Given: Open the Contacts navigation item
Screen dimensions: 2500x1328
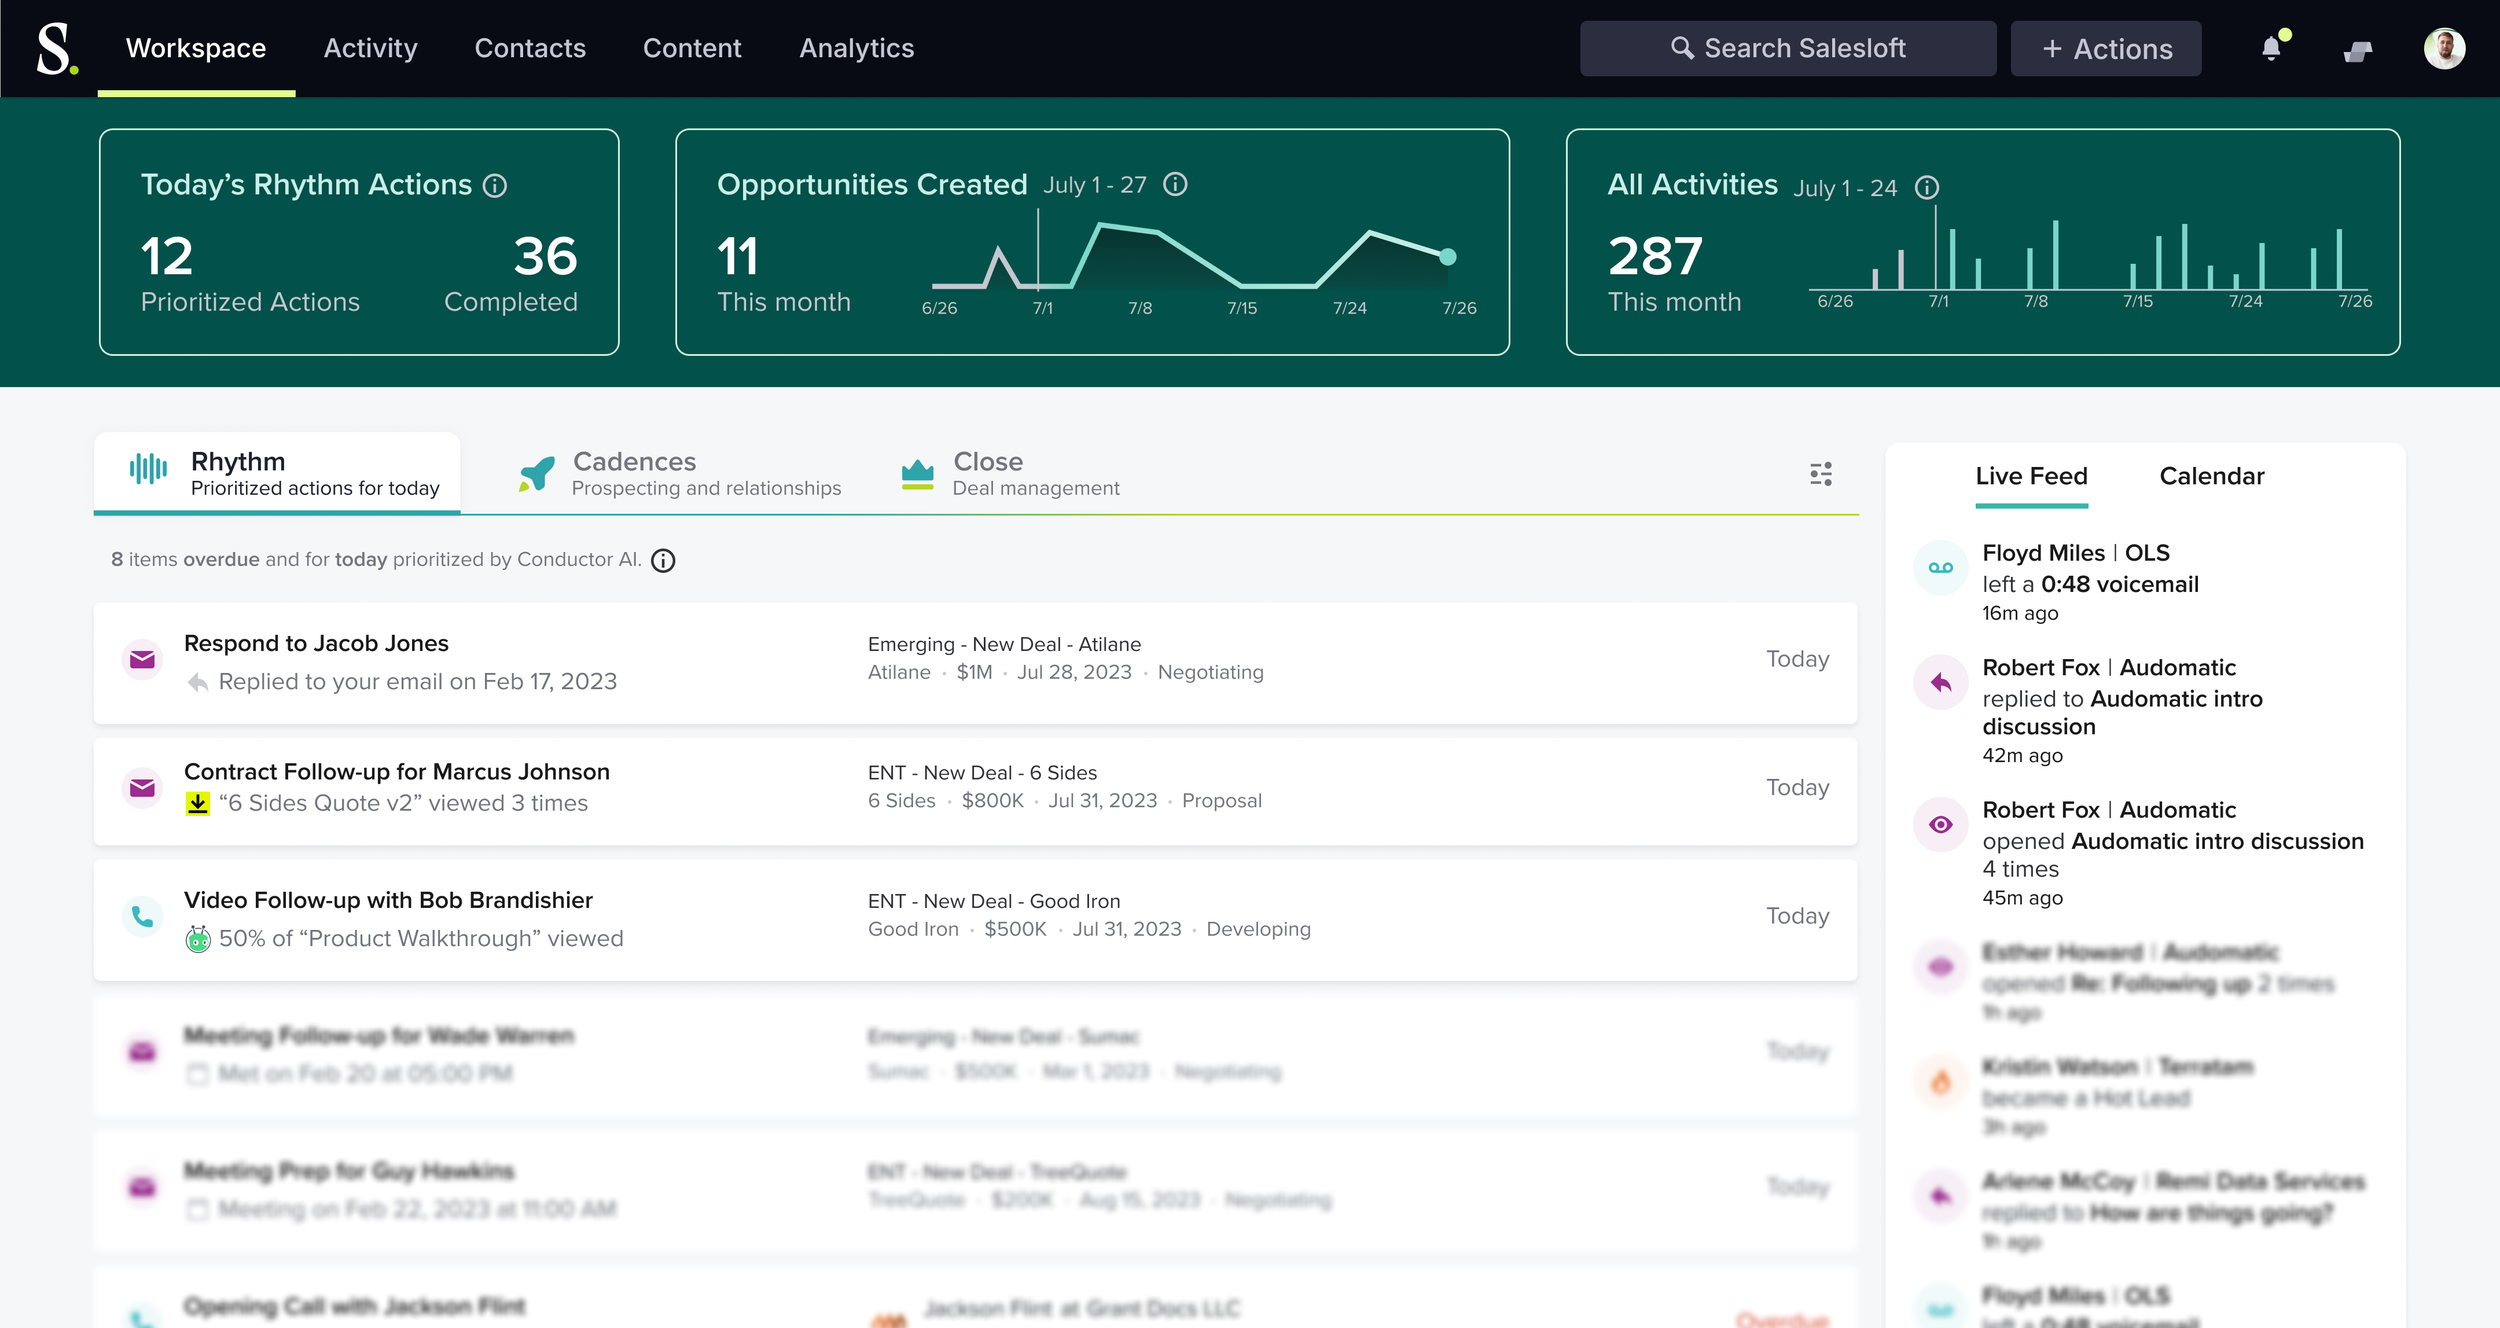Looking at the screenshot, I should (529, 48).
